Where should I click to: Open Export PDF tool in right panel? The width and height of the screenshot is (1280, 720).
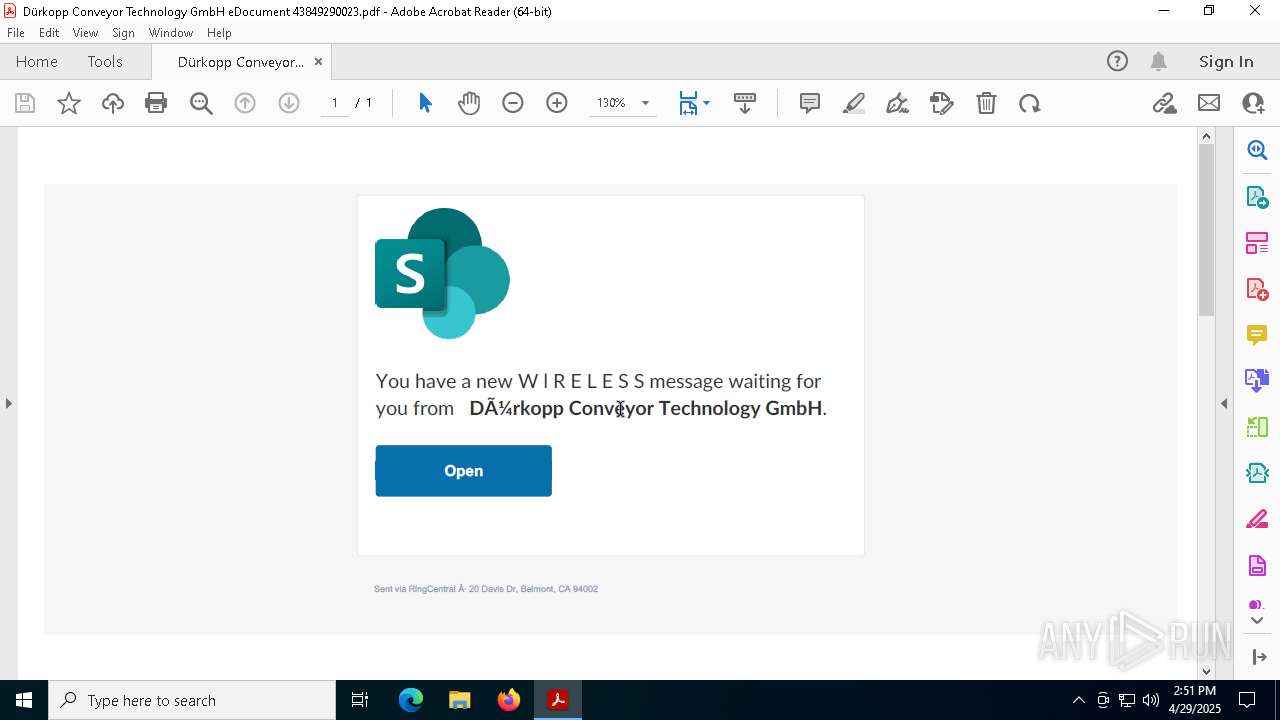1257,196
